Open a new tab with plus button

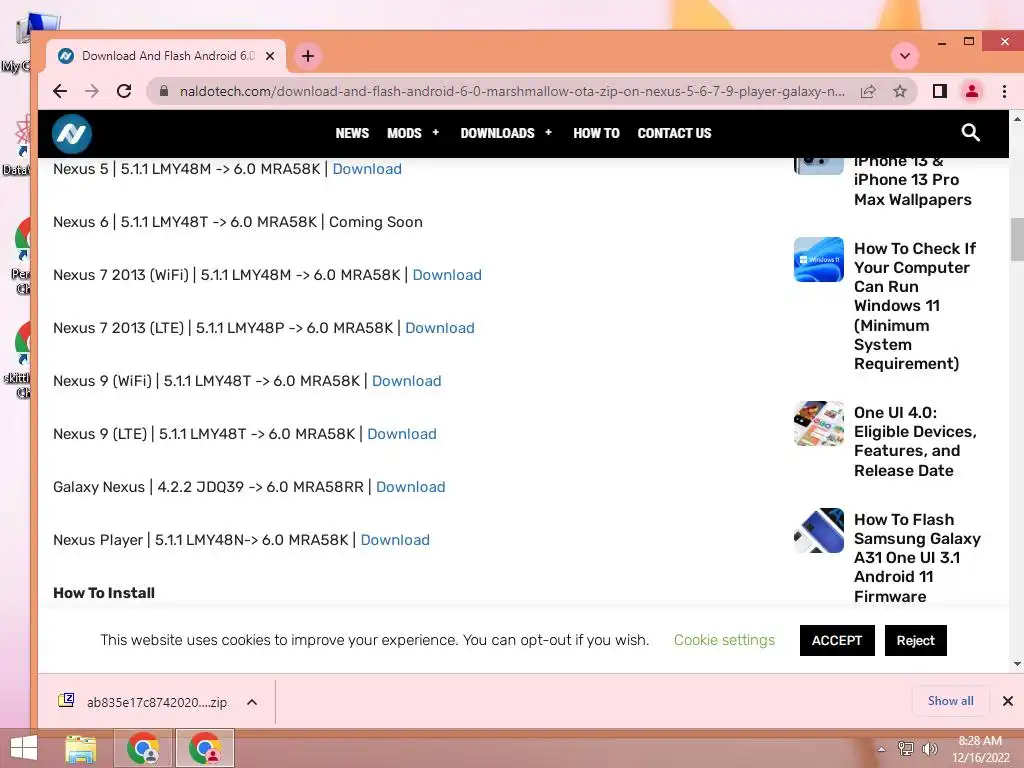[x=308, y=56]
